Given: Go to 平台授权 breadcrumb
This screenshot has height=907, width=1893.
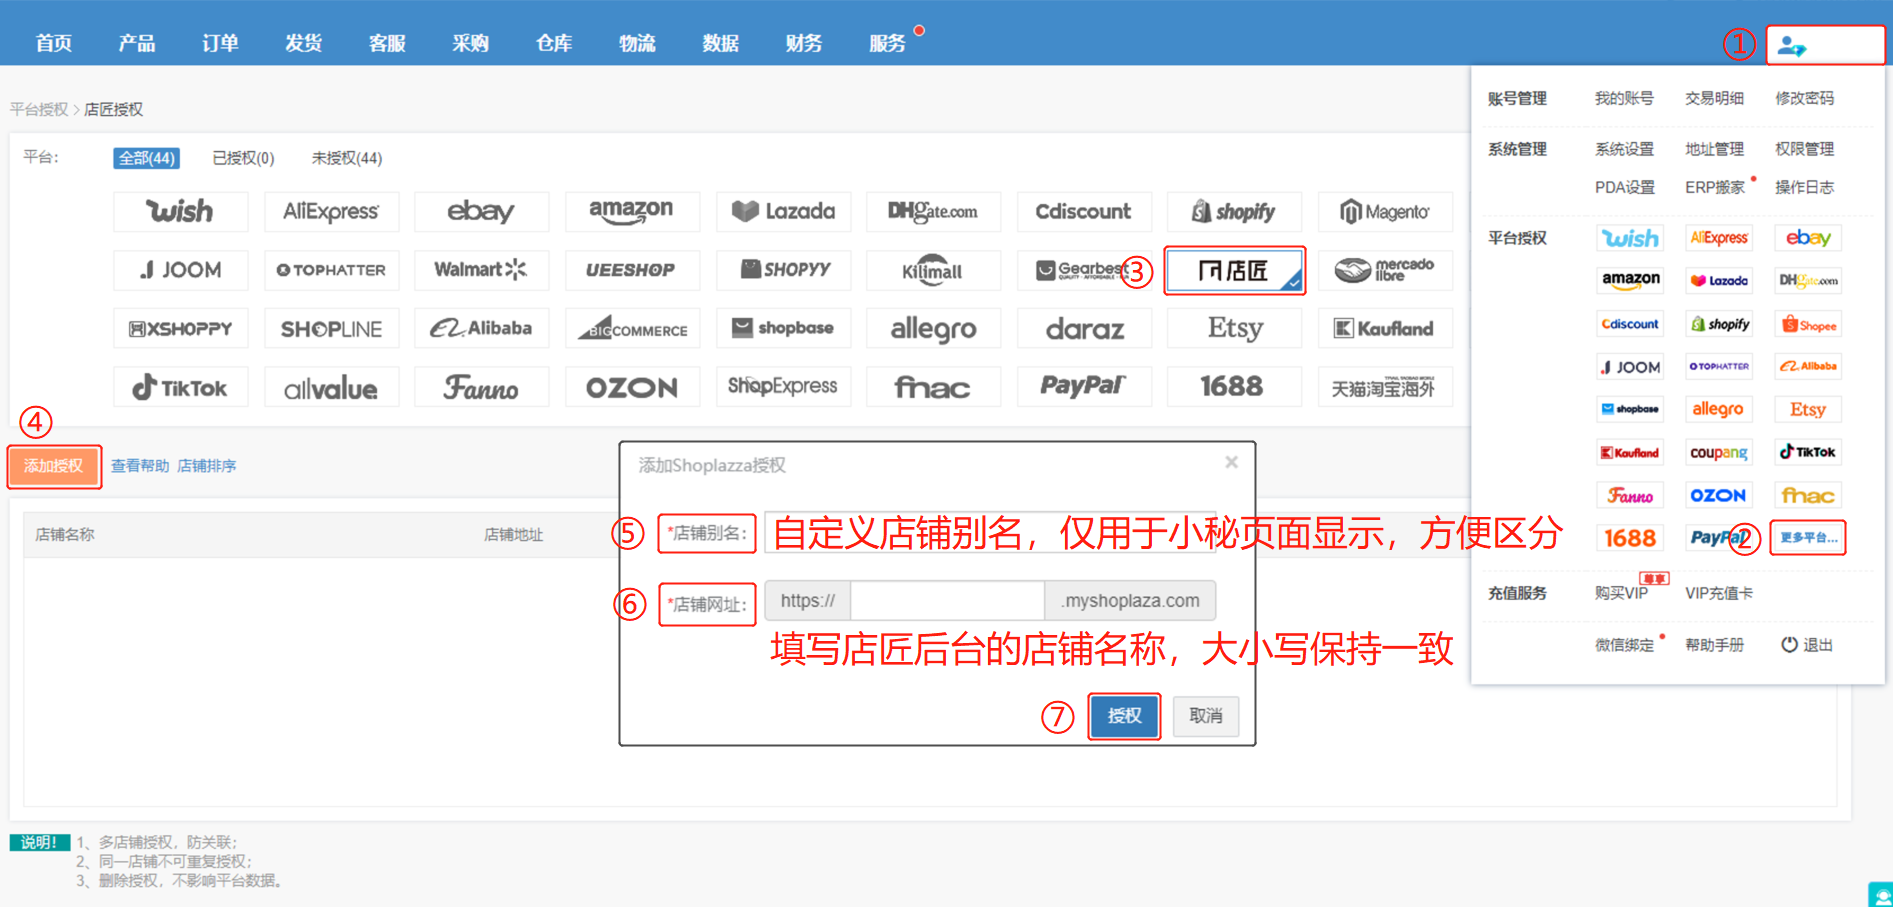Looking at the screenshot, I should [x=39, y=109].
